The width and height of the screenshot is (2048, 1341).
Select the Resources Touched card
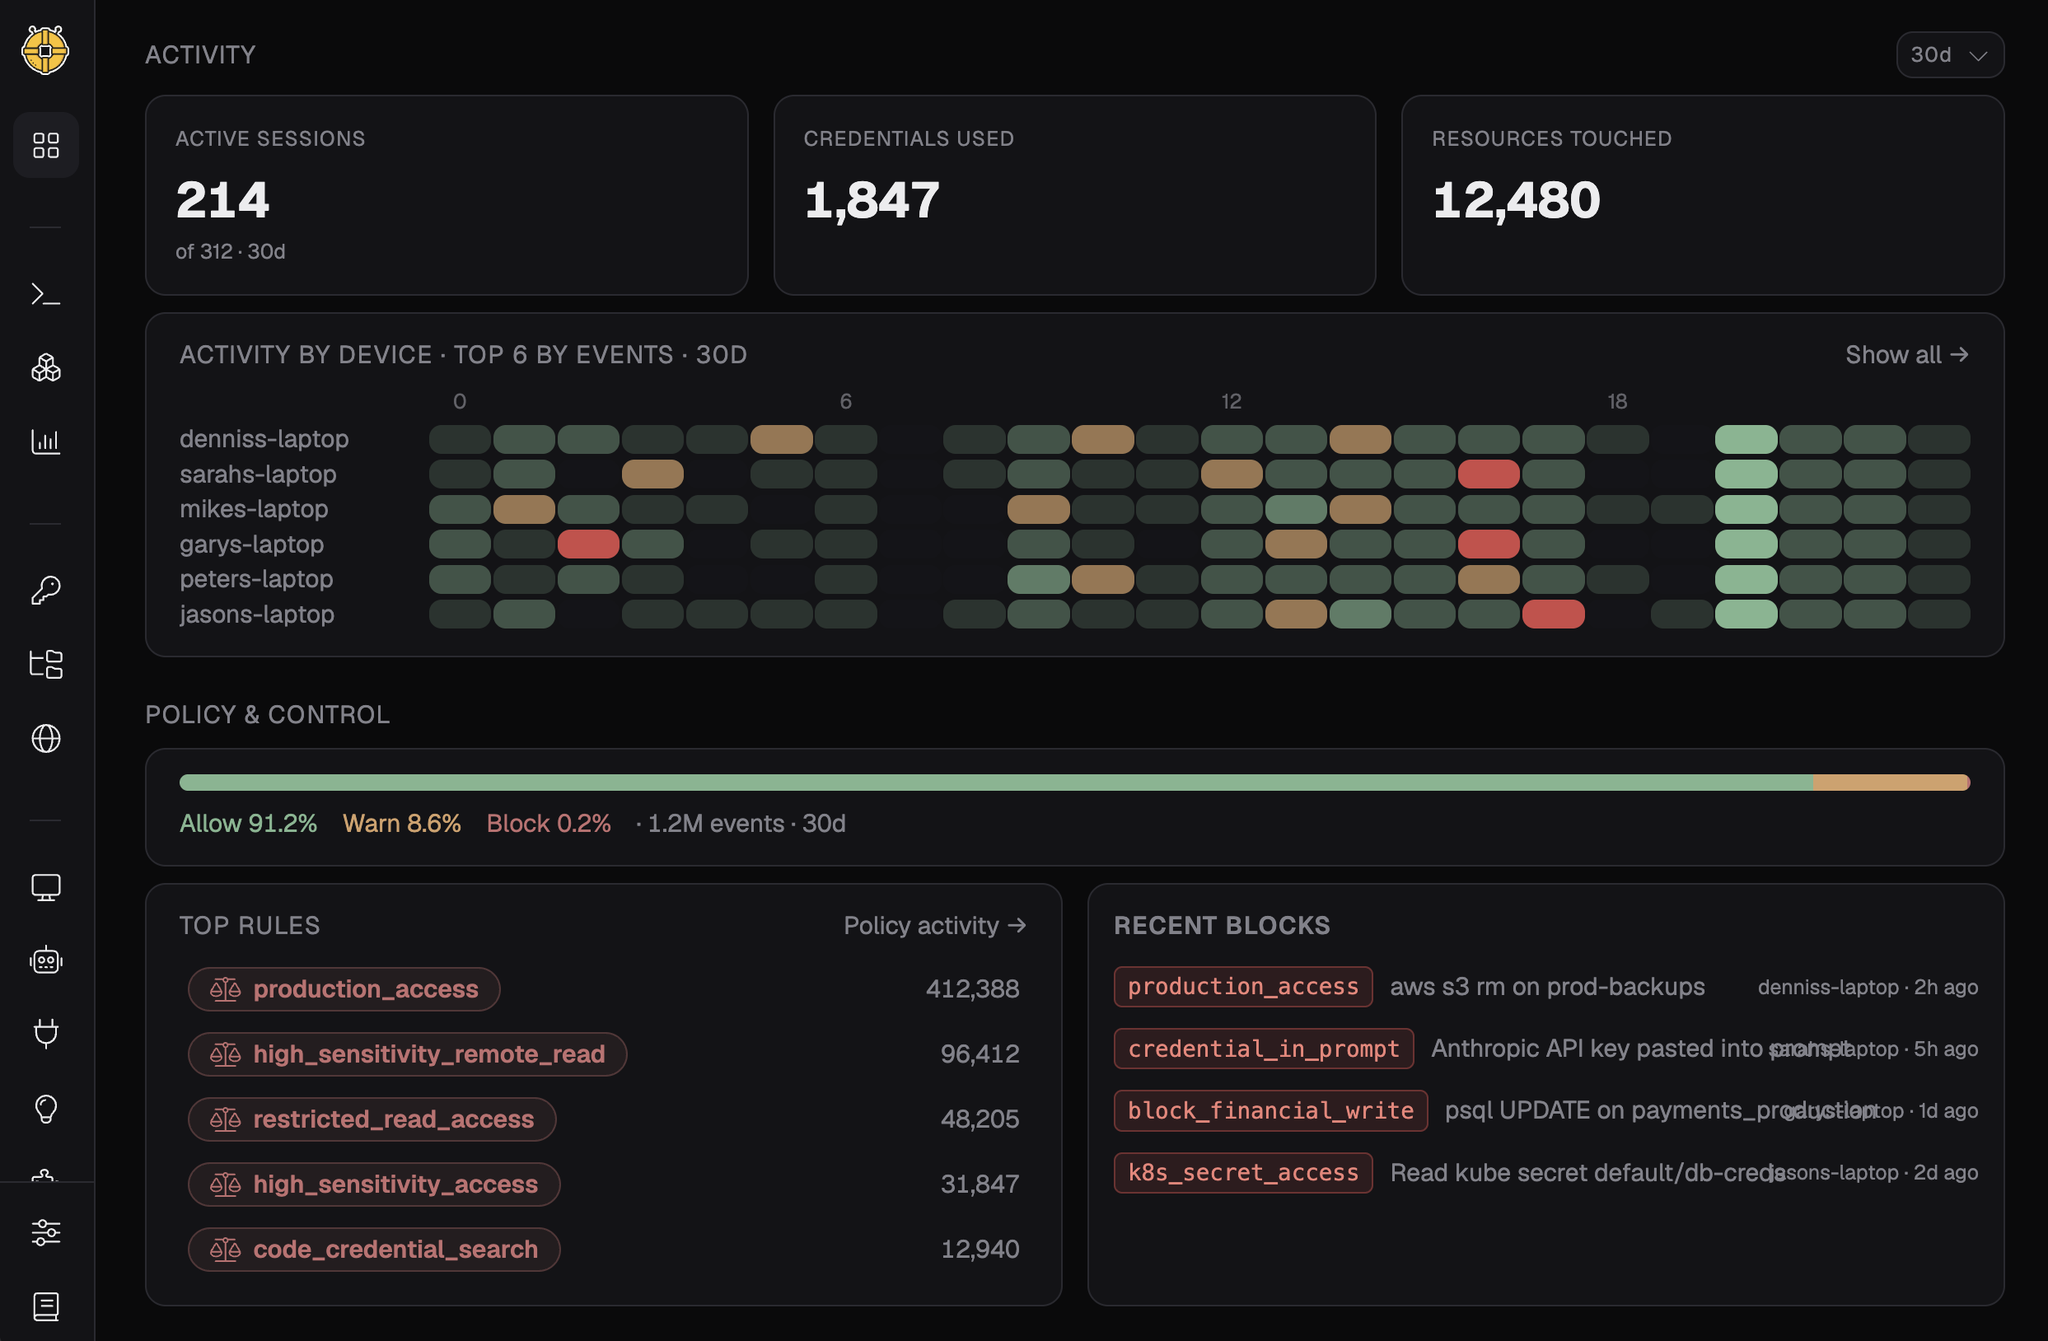tap(1703, 195)
